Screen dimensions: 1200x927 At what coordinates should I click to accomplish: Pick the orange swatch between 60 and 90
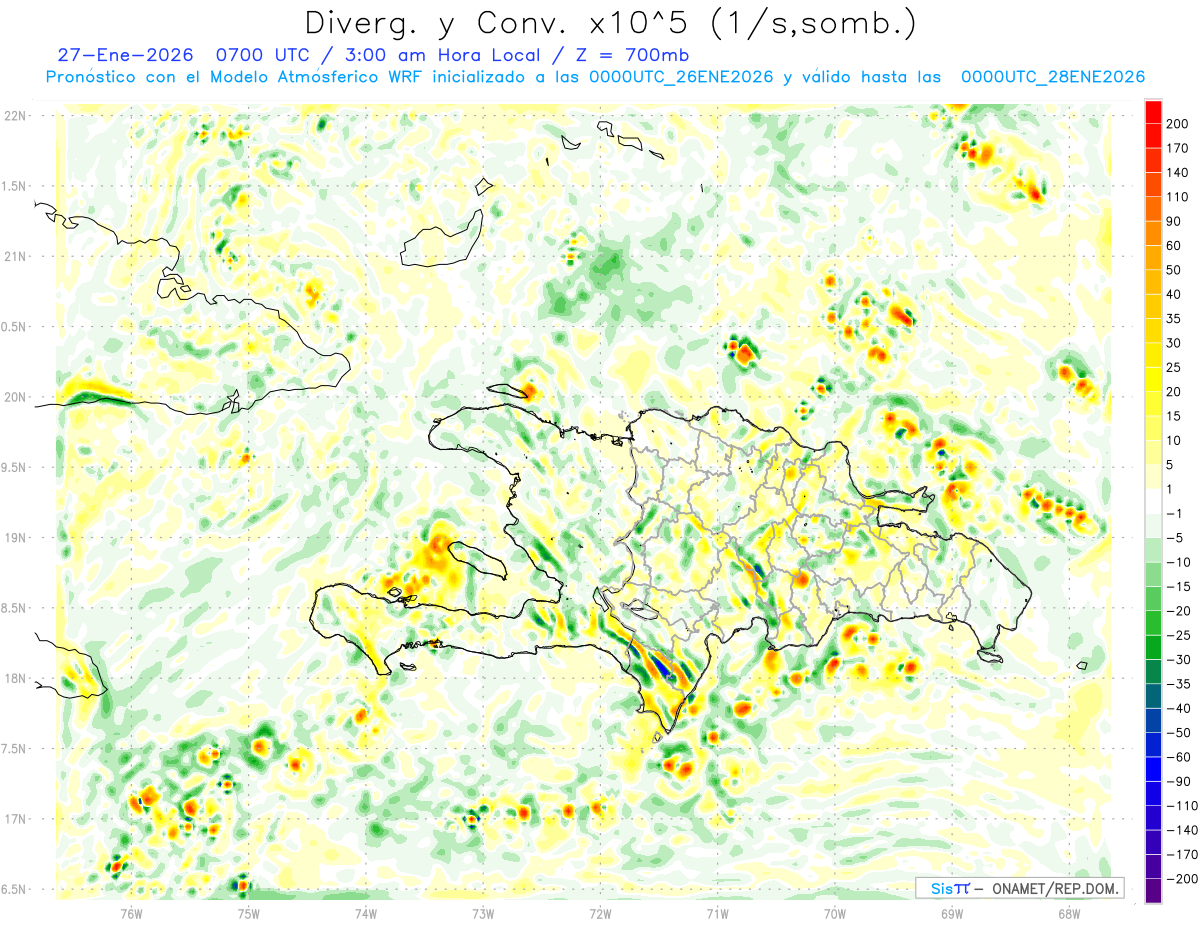click(1154, 234)
